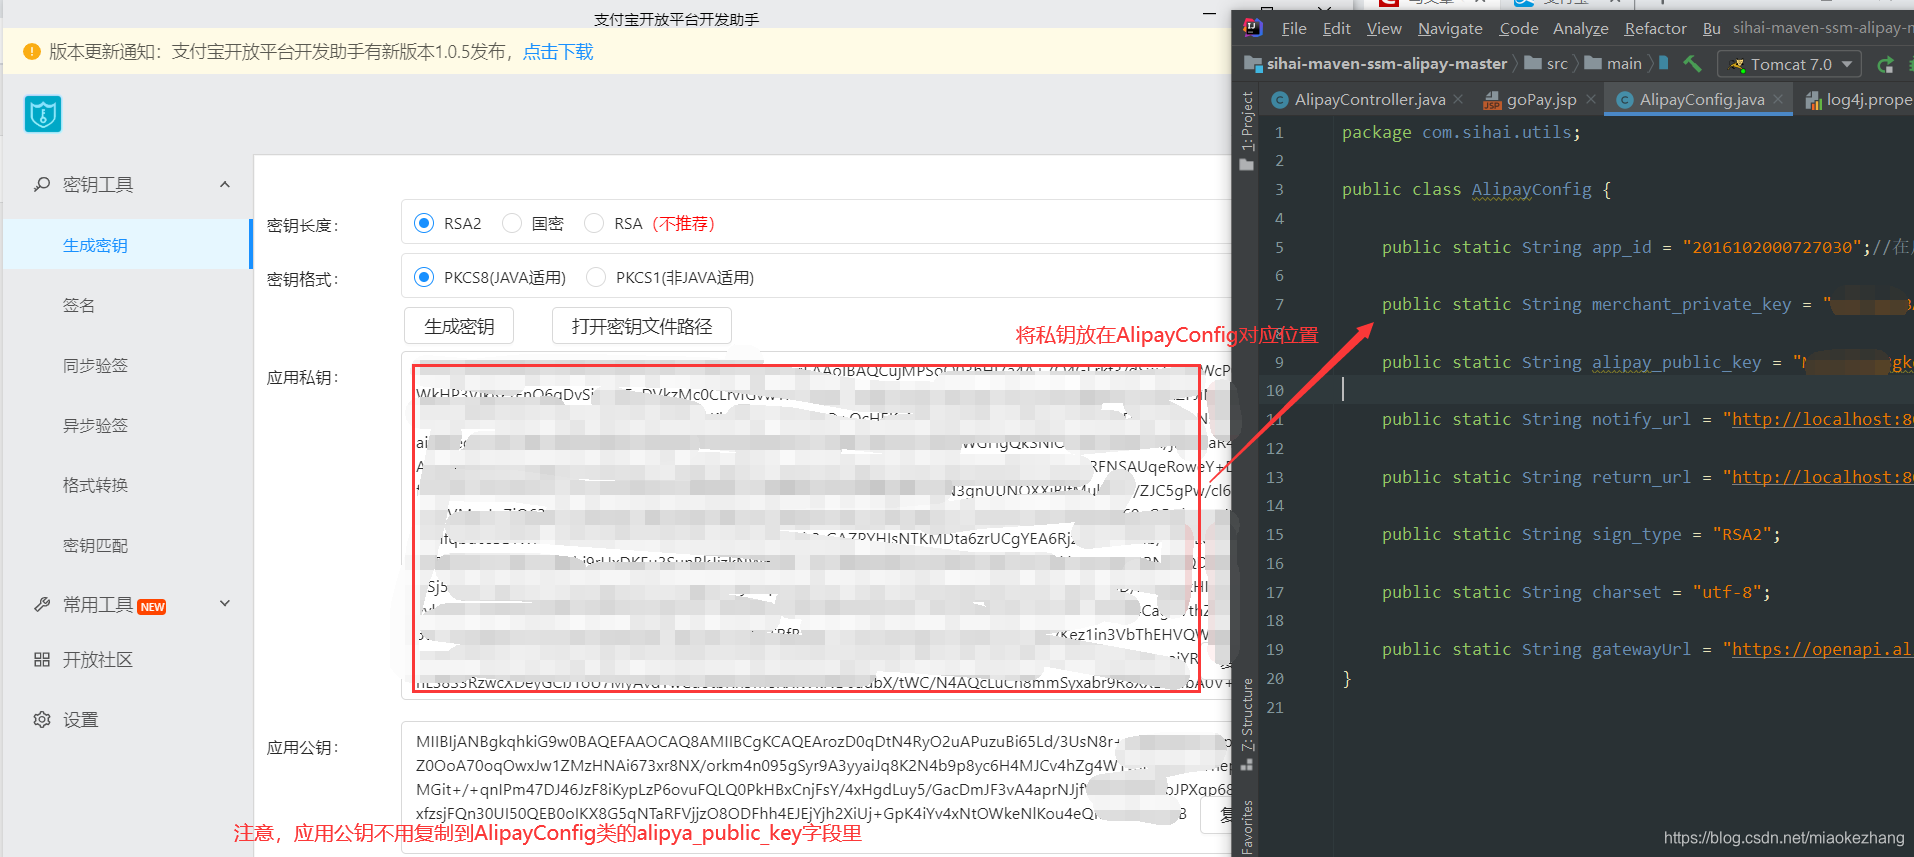
Task: Close the goPay.jsp tab
Action: pyautogui.click(x=1590, y=99)
